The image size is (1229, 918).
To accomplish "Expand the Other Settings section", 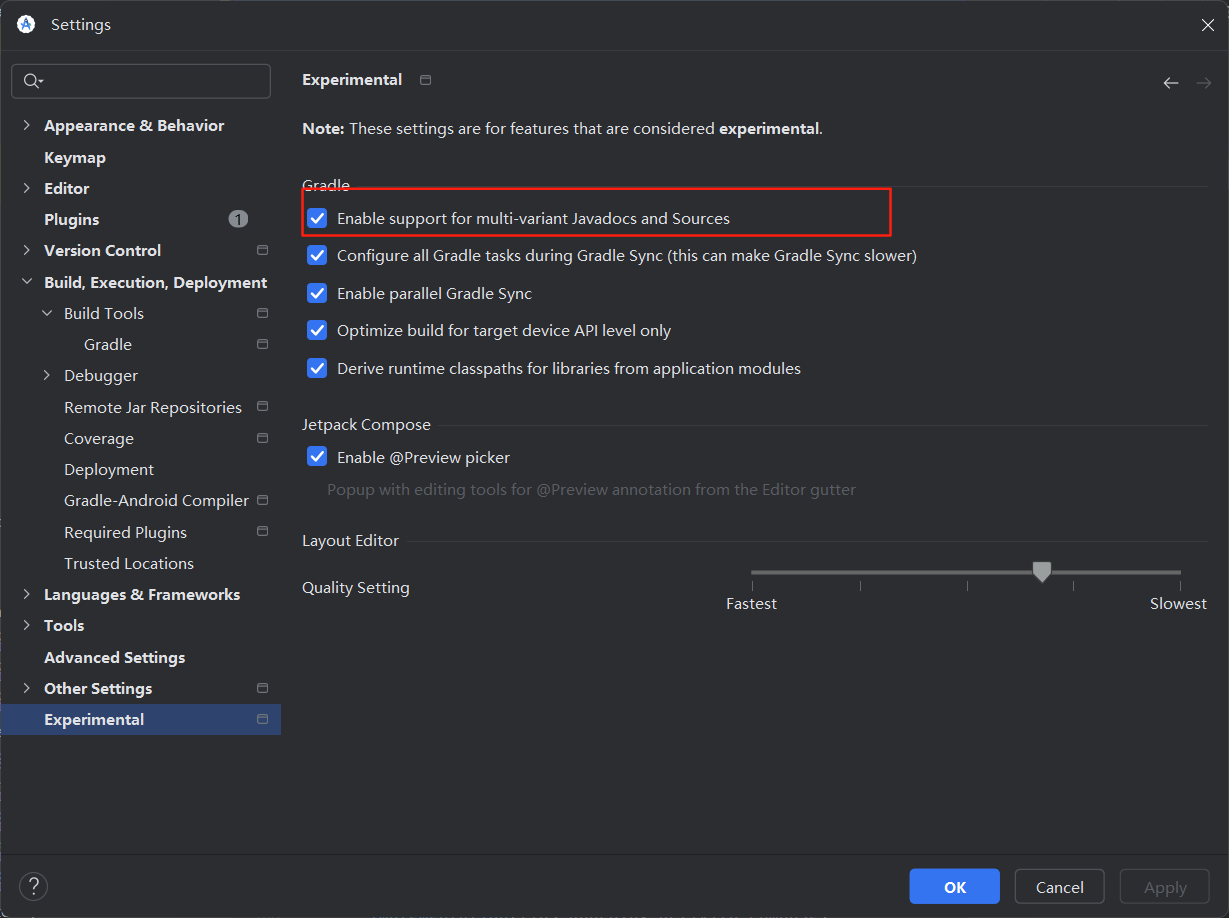I will click(26, 688).
